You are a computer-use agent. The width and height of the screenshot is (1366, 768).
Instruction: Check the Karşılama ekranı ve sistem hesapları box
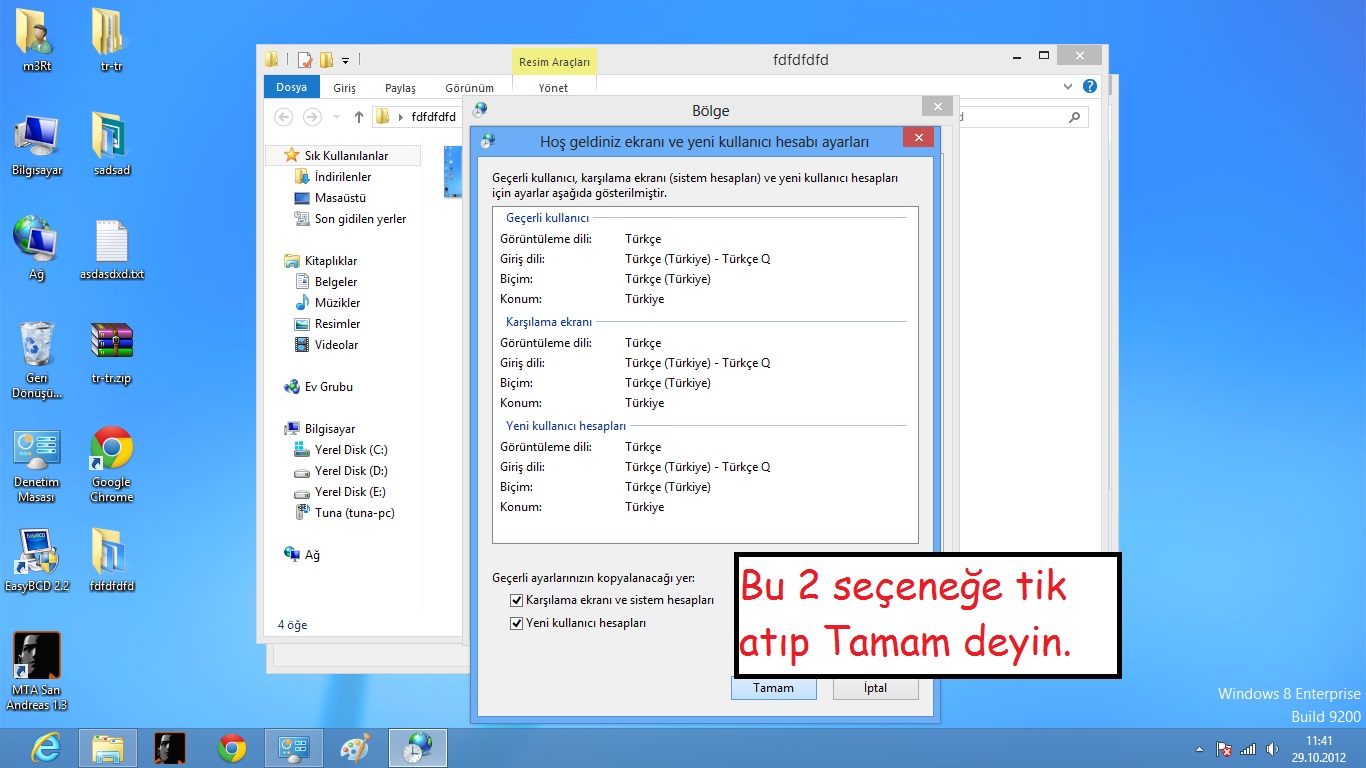[x=517, y=601]
